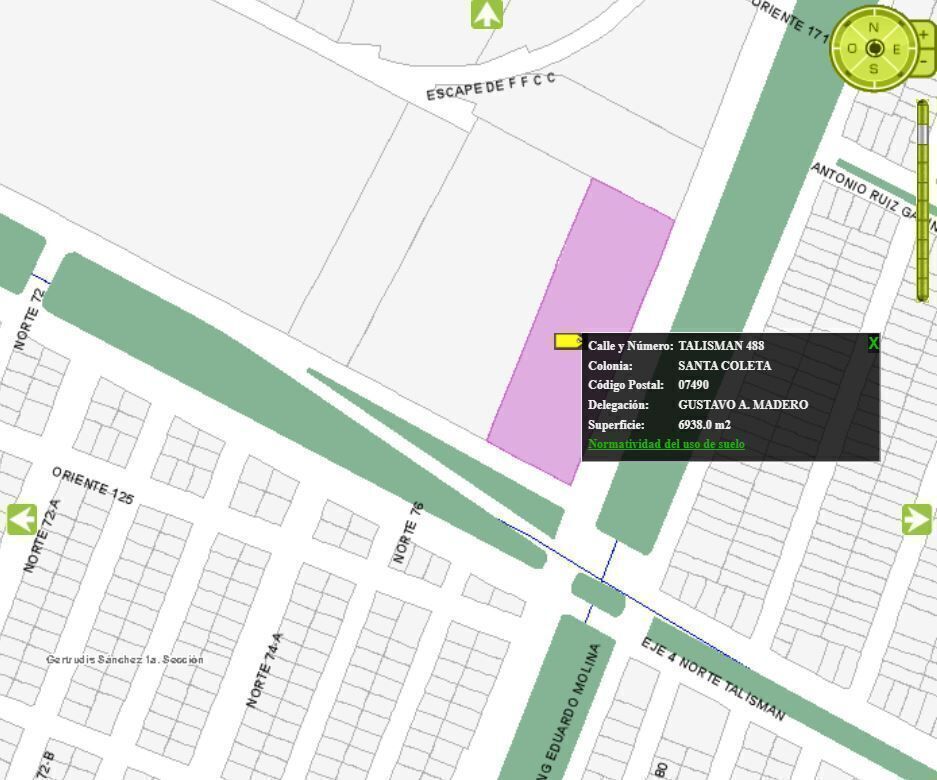Pan the map east with the right arrow

click(x=916, y=519)
